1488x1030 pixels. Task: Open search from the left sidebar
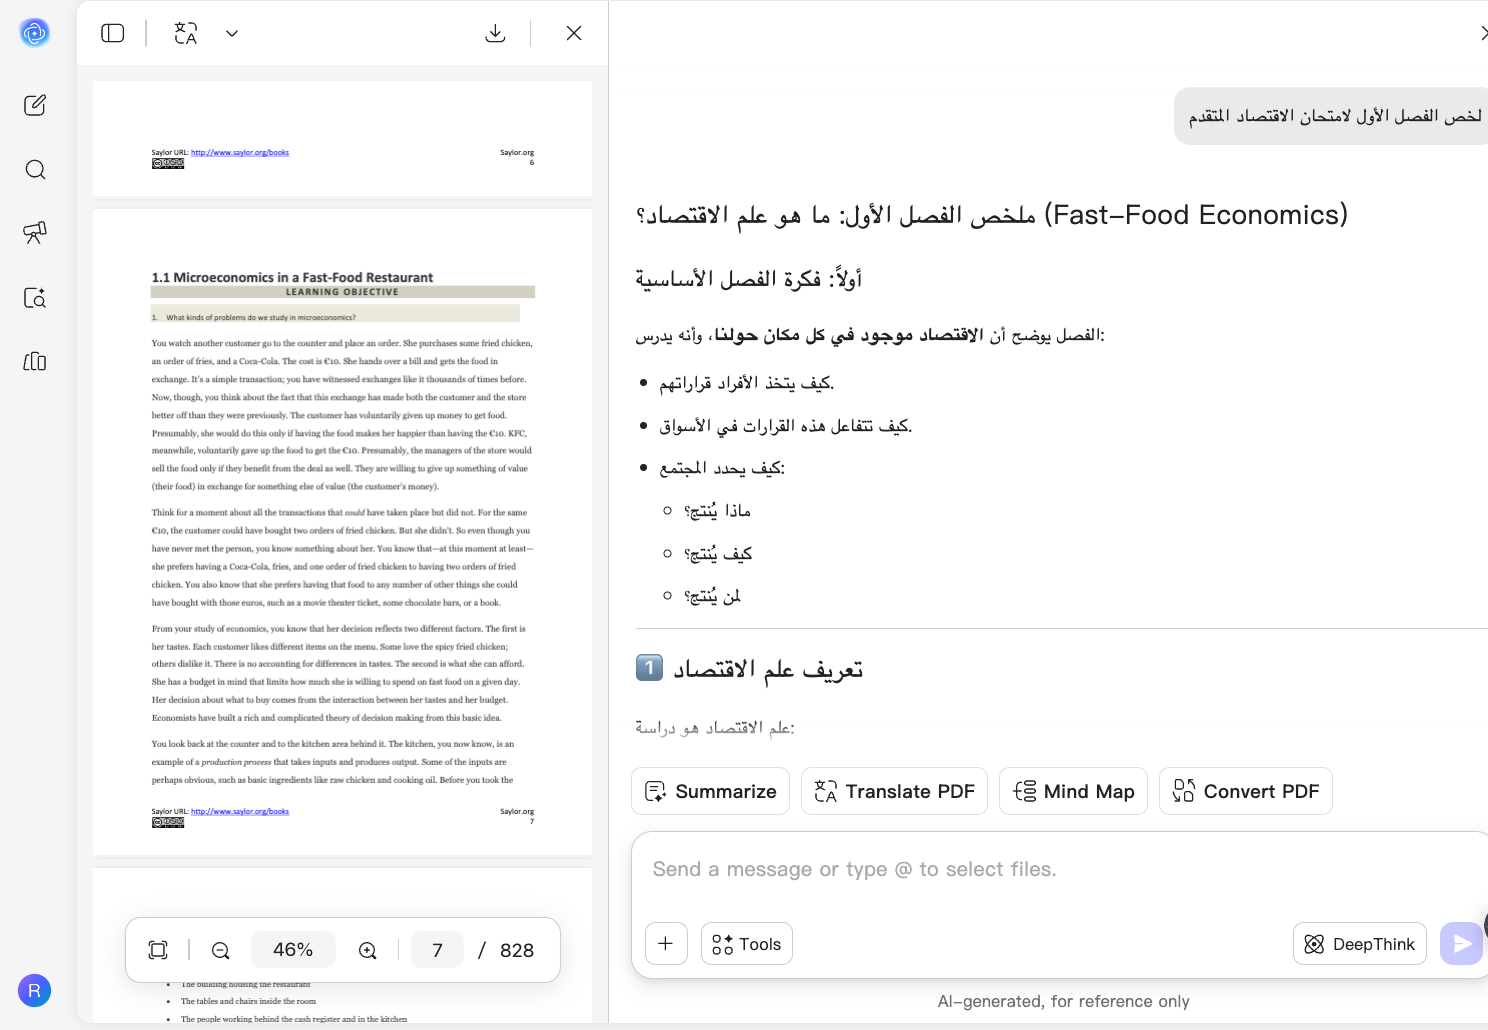[x=35, y=170]
